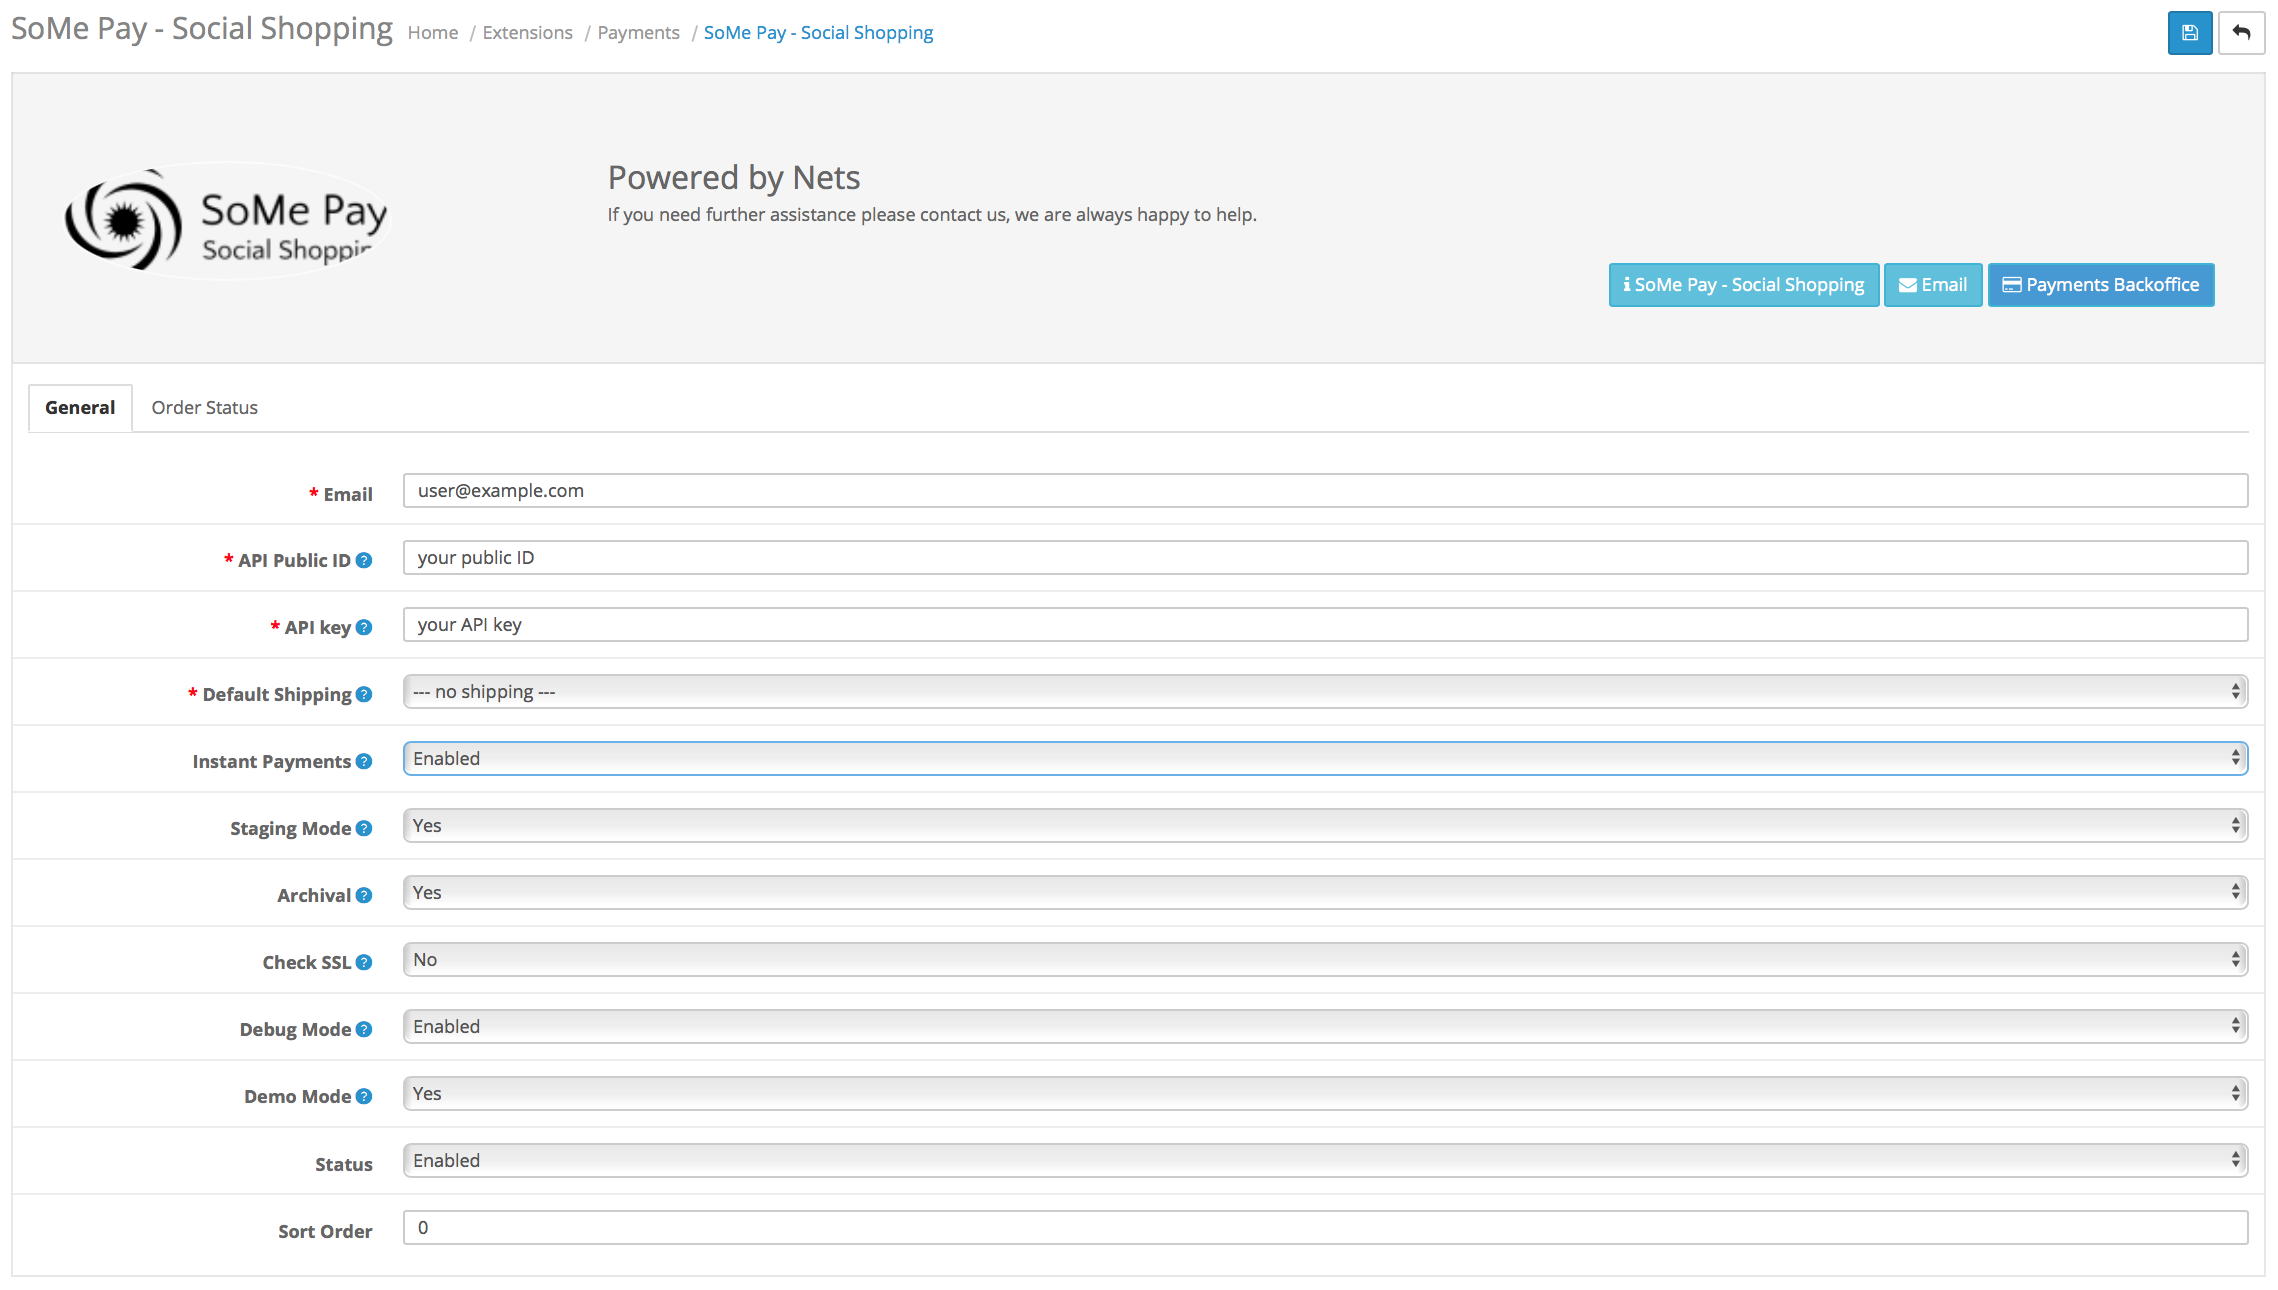Open the Check SSL dropdown
2278x1290 pixels.
click(x=1325, y=959)
